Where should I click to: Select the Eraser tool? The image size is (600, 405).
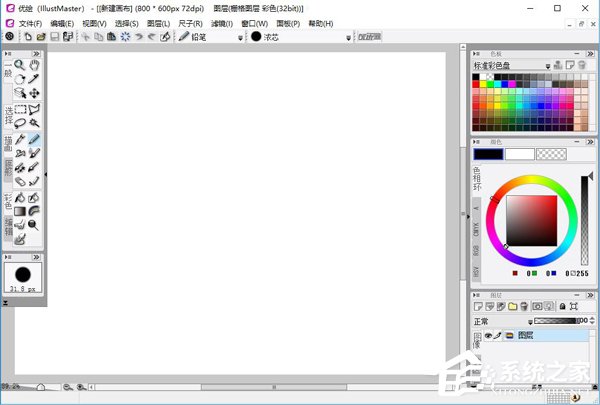[x=20, y=181]
